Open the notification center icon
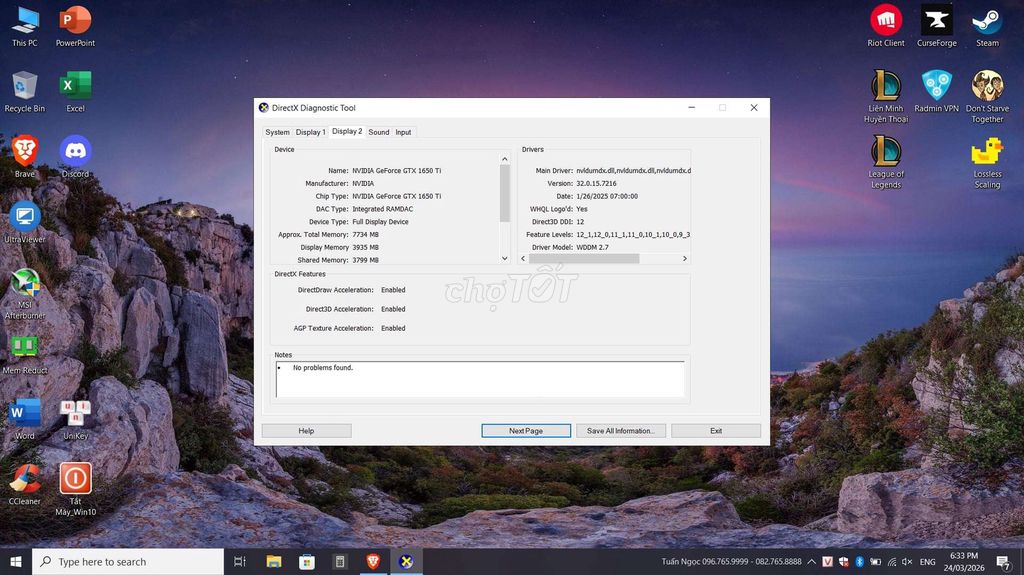 (x=1003, y=561)
